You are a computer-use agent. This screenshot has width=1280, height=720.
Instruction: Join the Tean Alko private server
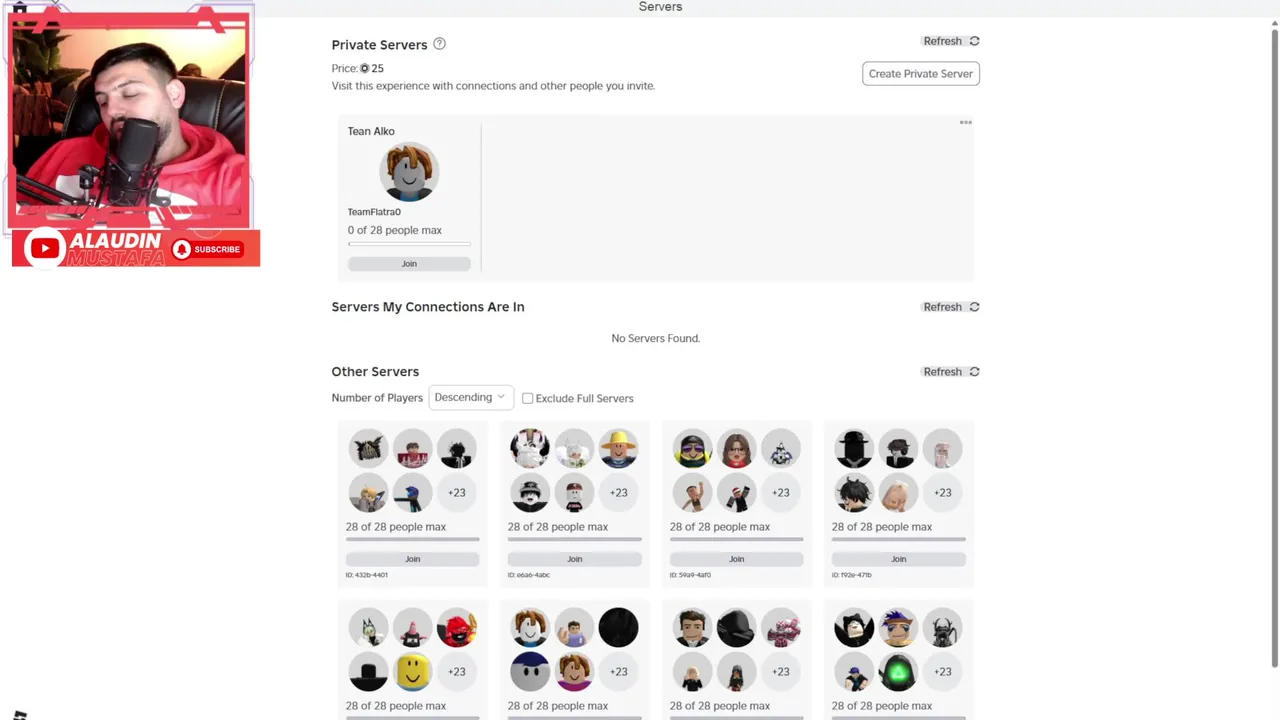tap(409, 264)
